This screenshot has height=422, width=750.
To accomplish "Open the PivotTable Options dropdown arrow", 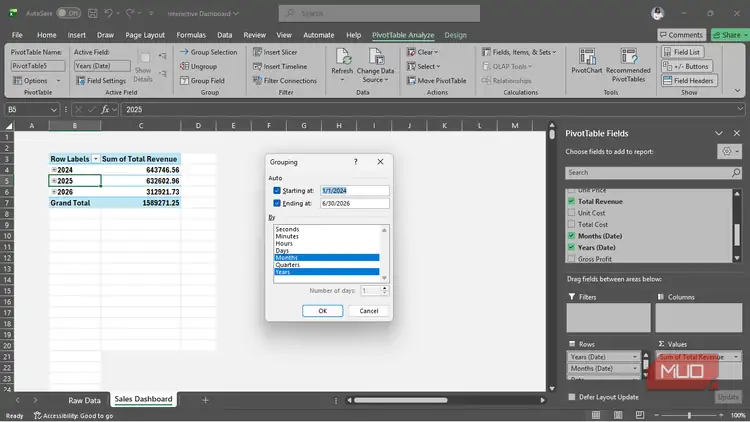I will click(58, 81).
